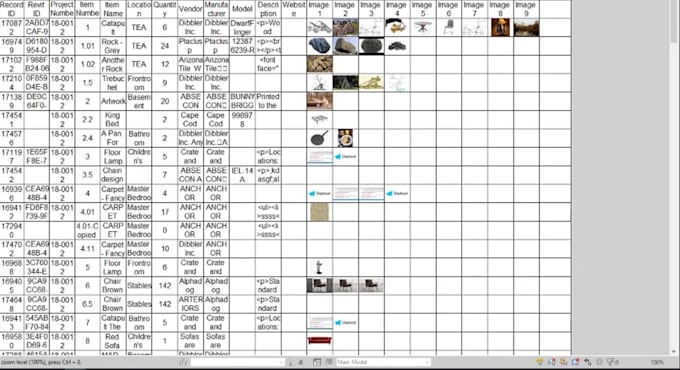Open the Main Model design options dropdown
680x370 pixels.
point(383,362)
